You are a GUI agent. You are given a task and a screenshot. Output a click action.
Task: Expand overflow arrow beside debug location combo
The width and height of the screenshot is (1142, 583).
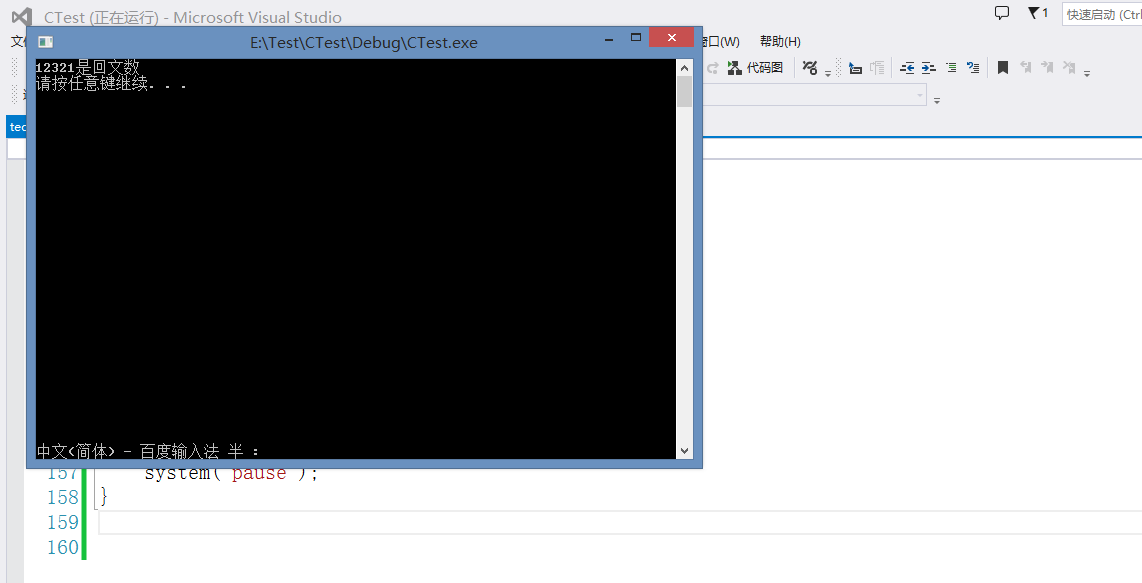(937, 101)
